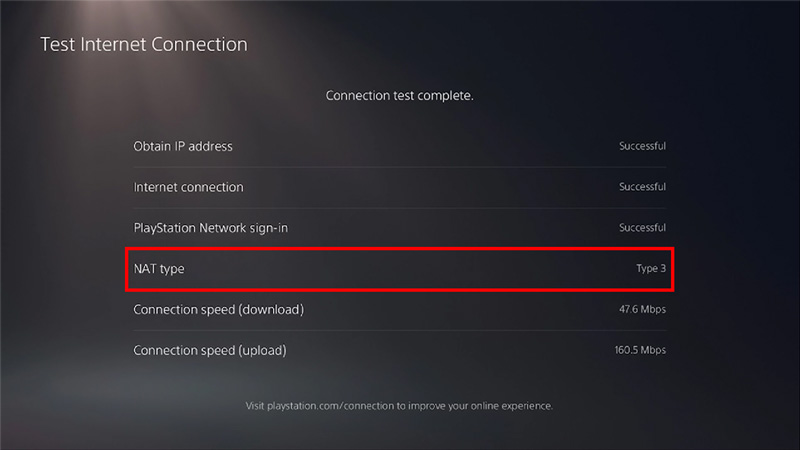Image resolution: width=800 pixels, height=450 pixels.
Task: Click the Type 3 NAT value
Action: 651,268
